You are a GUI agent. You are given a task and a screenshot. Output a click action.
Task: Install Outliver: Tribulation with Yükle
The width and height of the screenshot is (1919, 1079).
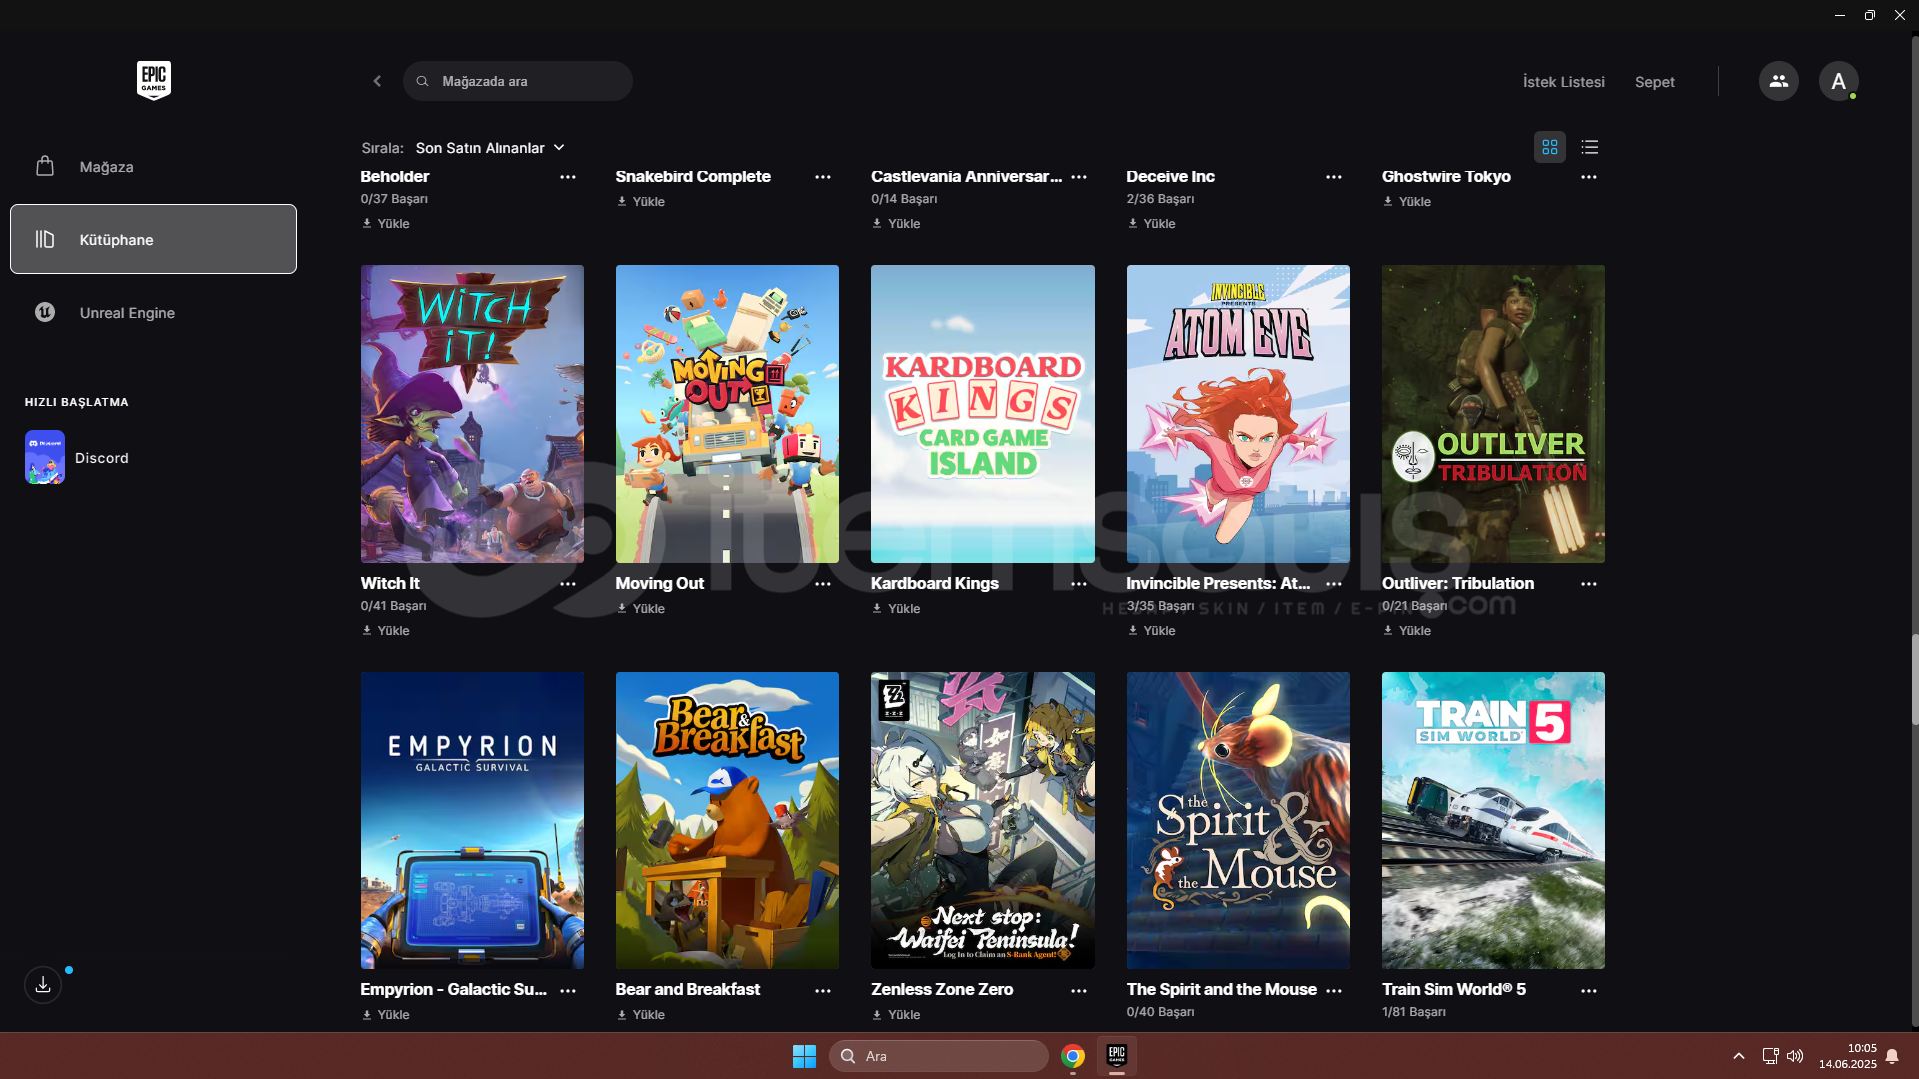[1407, 631]
